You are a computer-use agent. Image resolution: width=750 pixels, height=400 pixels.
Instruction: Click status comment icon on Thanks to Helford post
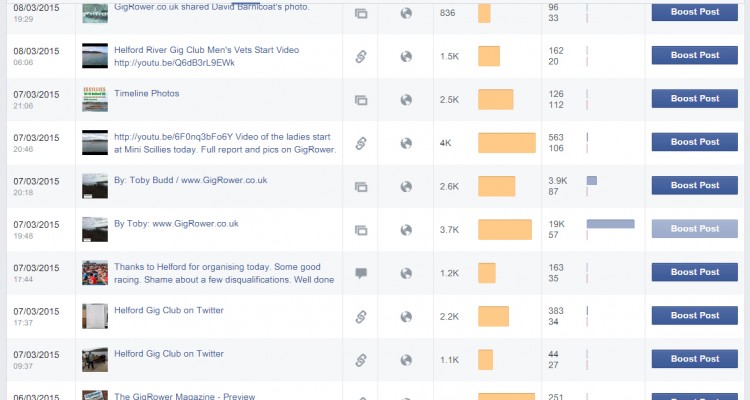[361, 273]
